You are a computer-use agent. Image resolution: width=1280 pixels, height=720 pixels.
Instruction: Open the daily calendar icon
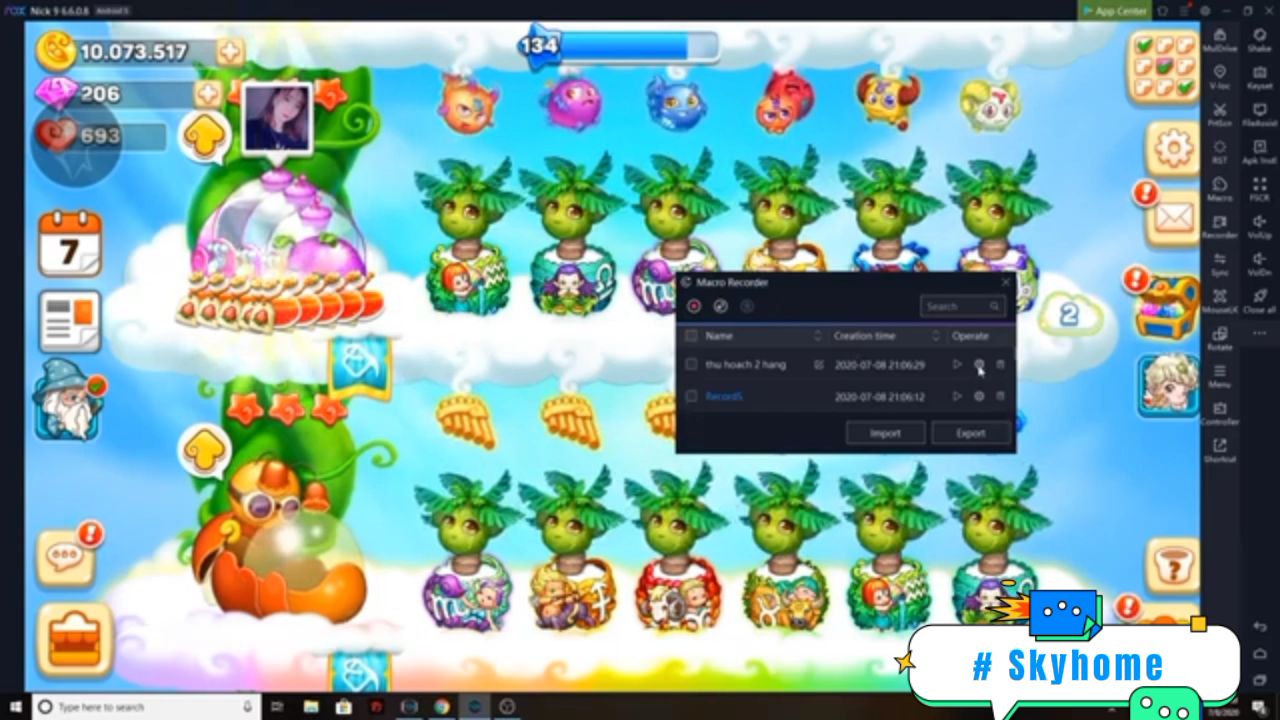(69, 244)
